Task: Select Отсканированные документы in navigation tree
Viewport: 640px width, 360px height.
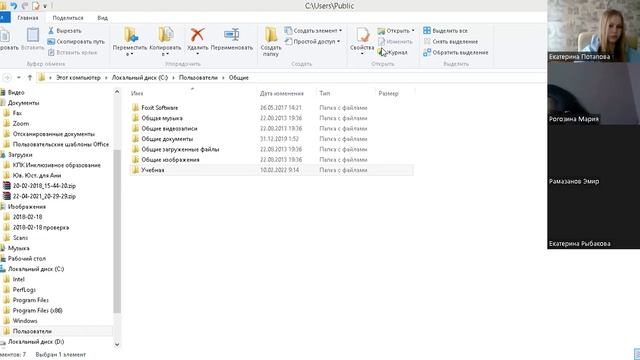Action: pyautogui.click(x=53, y=134)
